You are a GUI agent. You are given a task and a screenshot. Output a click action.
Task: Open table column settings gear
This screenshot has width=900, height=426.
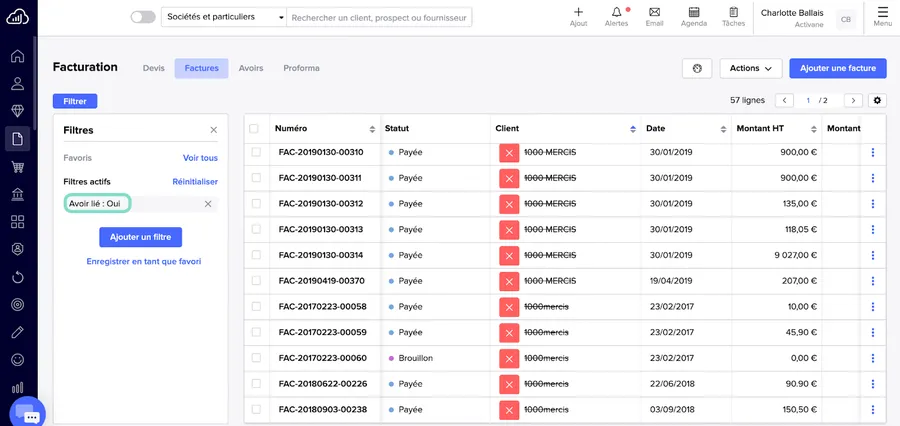(x=877, y=100)
